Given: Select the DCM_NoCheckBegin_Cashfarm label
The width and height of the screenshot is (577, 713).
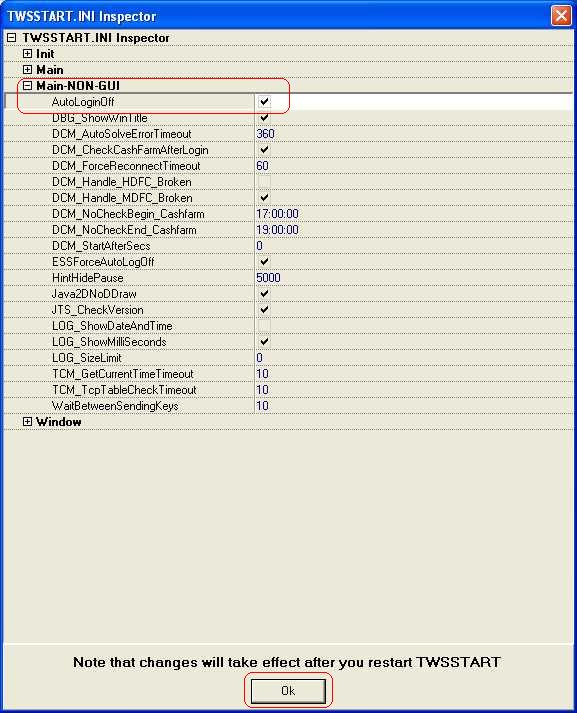Looking at the screenshot, I should pyautogui.click(x=128, y=214).
